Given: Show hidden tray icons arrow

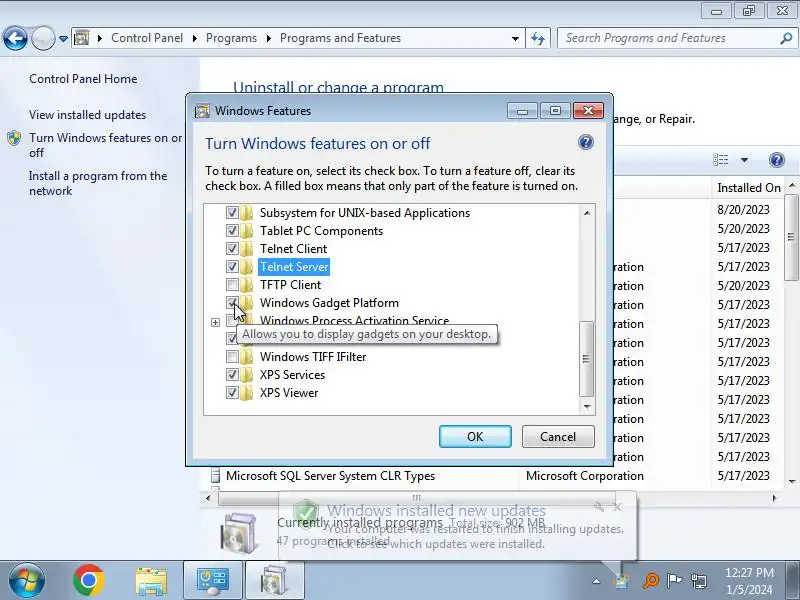Looking at the screenshot, I should [596, 581].
